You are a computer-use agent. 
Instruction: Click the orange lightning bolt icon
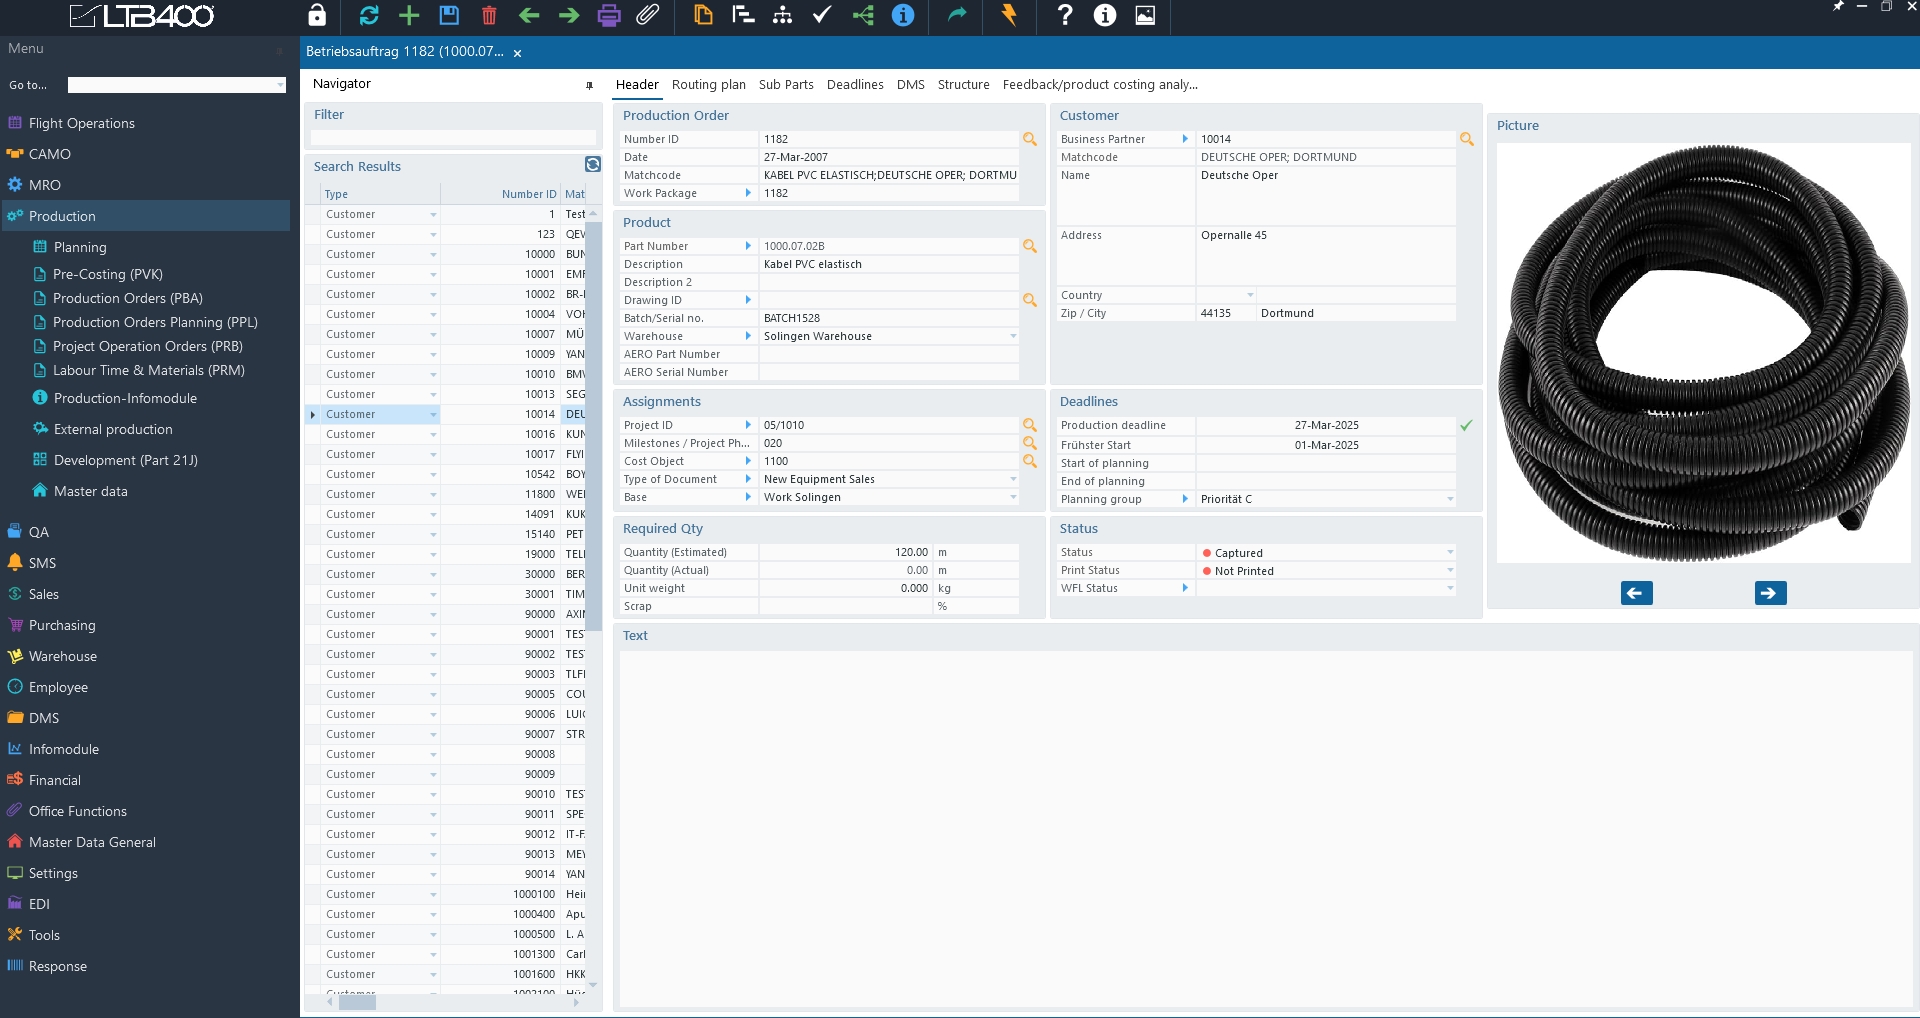click(1009, 15)
